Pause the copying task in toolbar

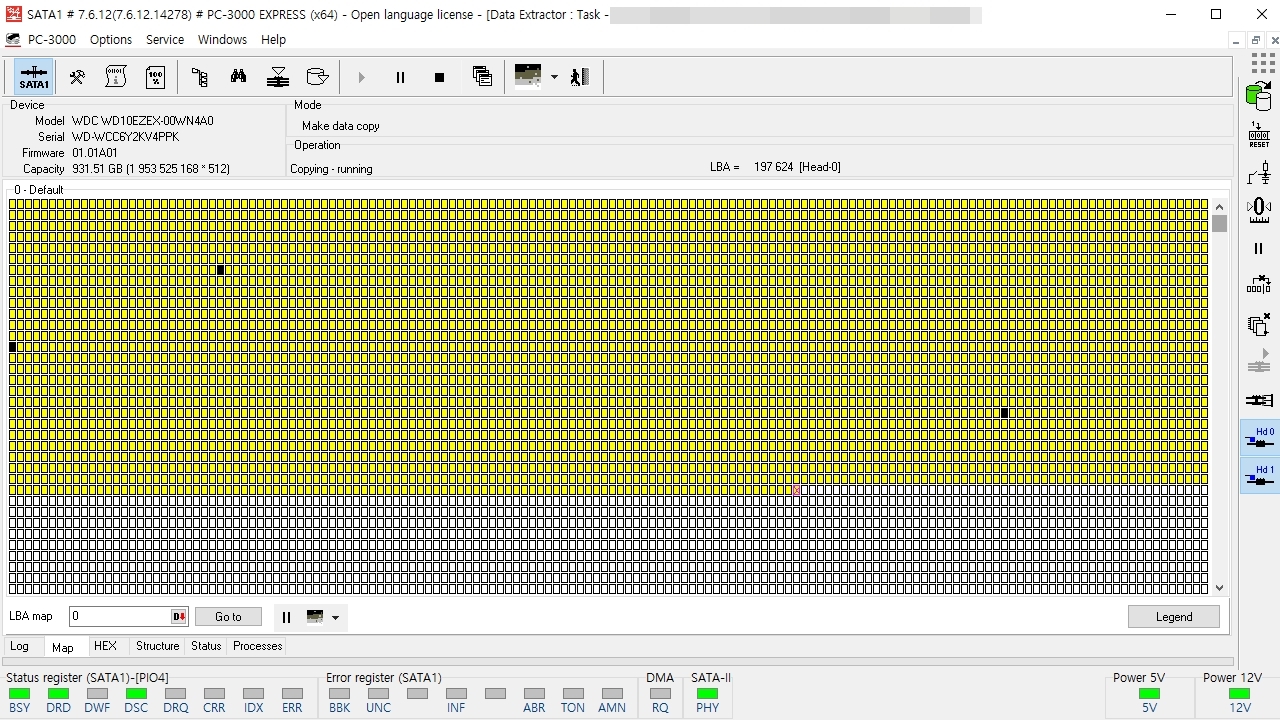click(x=400, y=77)
